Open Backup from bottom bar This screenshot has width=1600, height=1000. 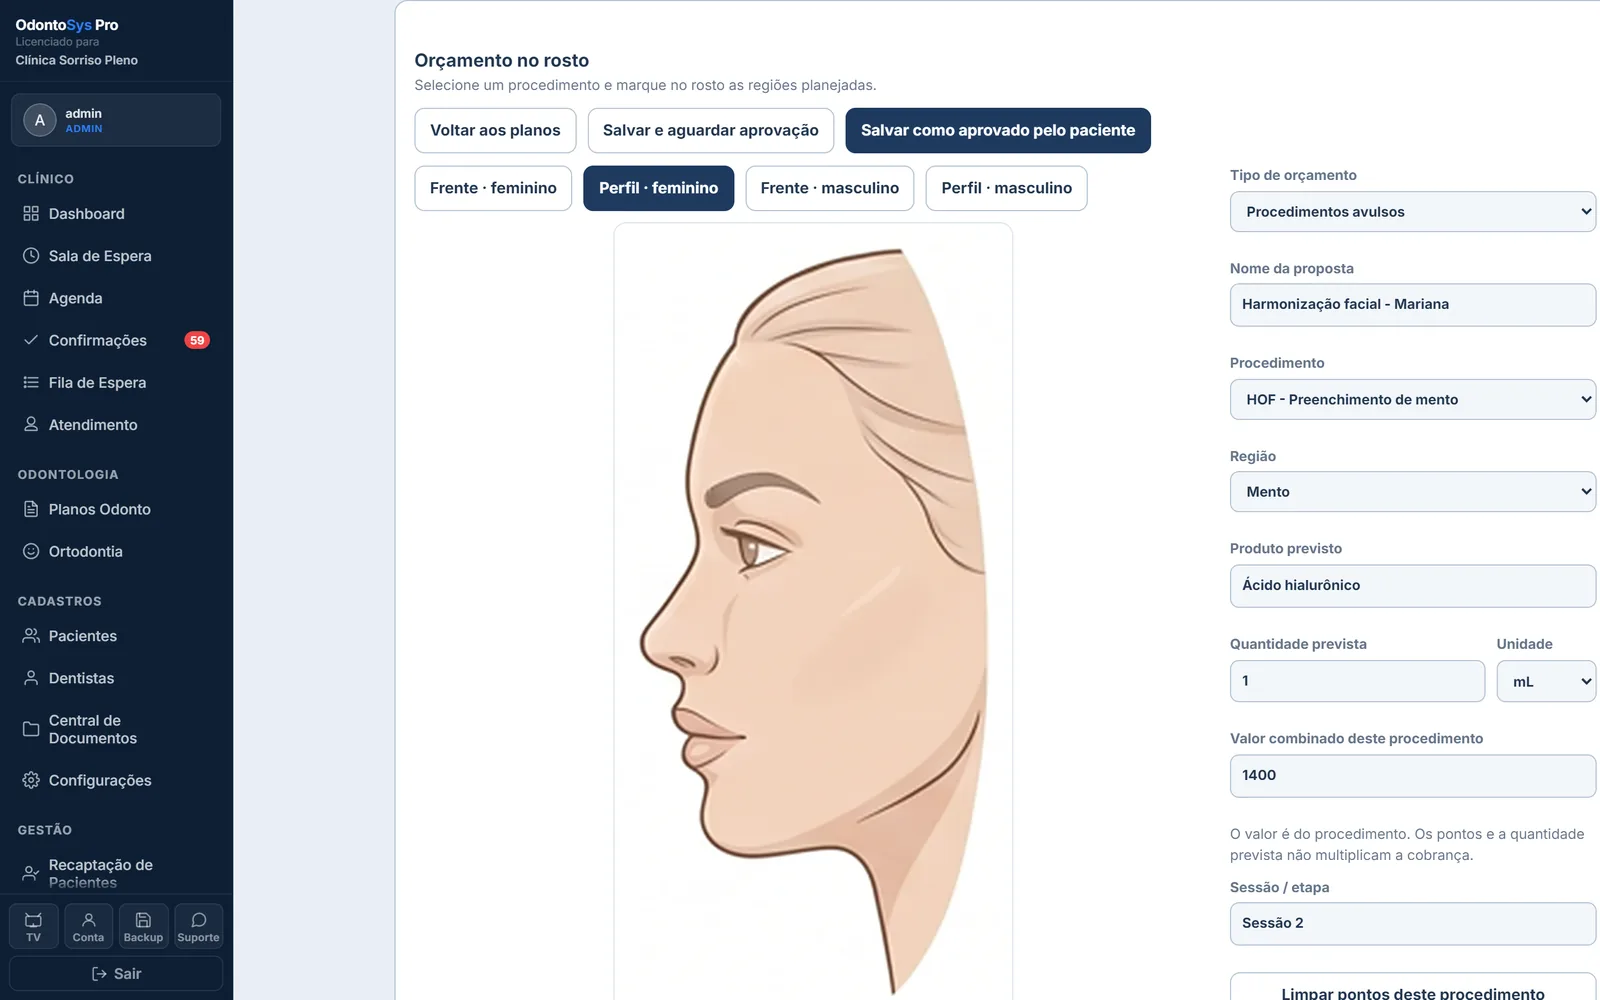tap(143, 926)
